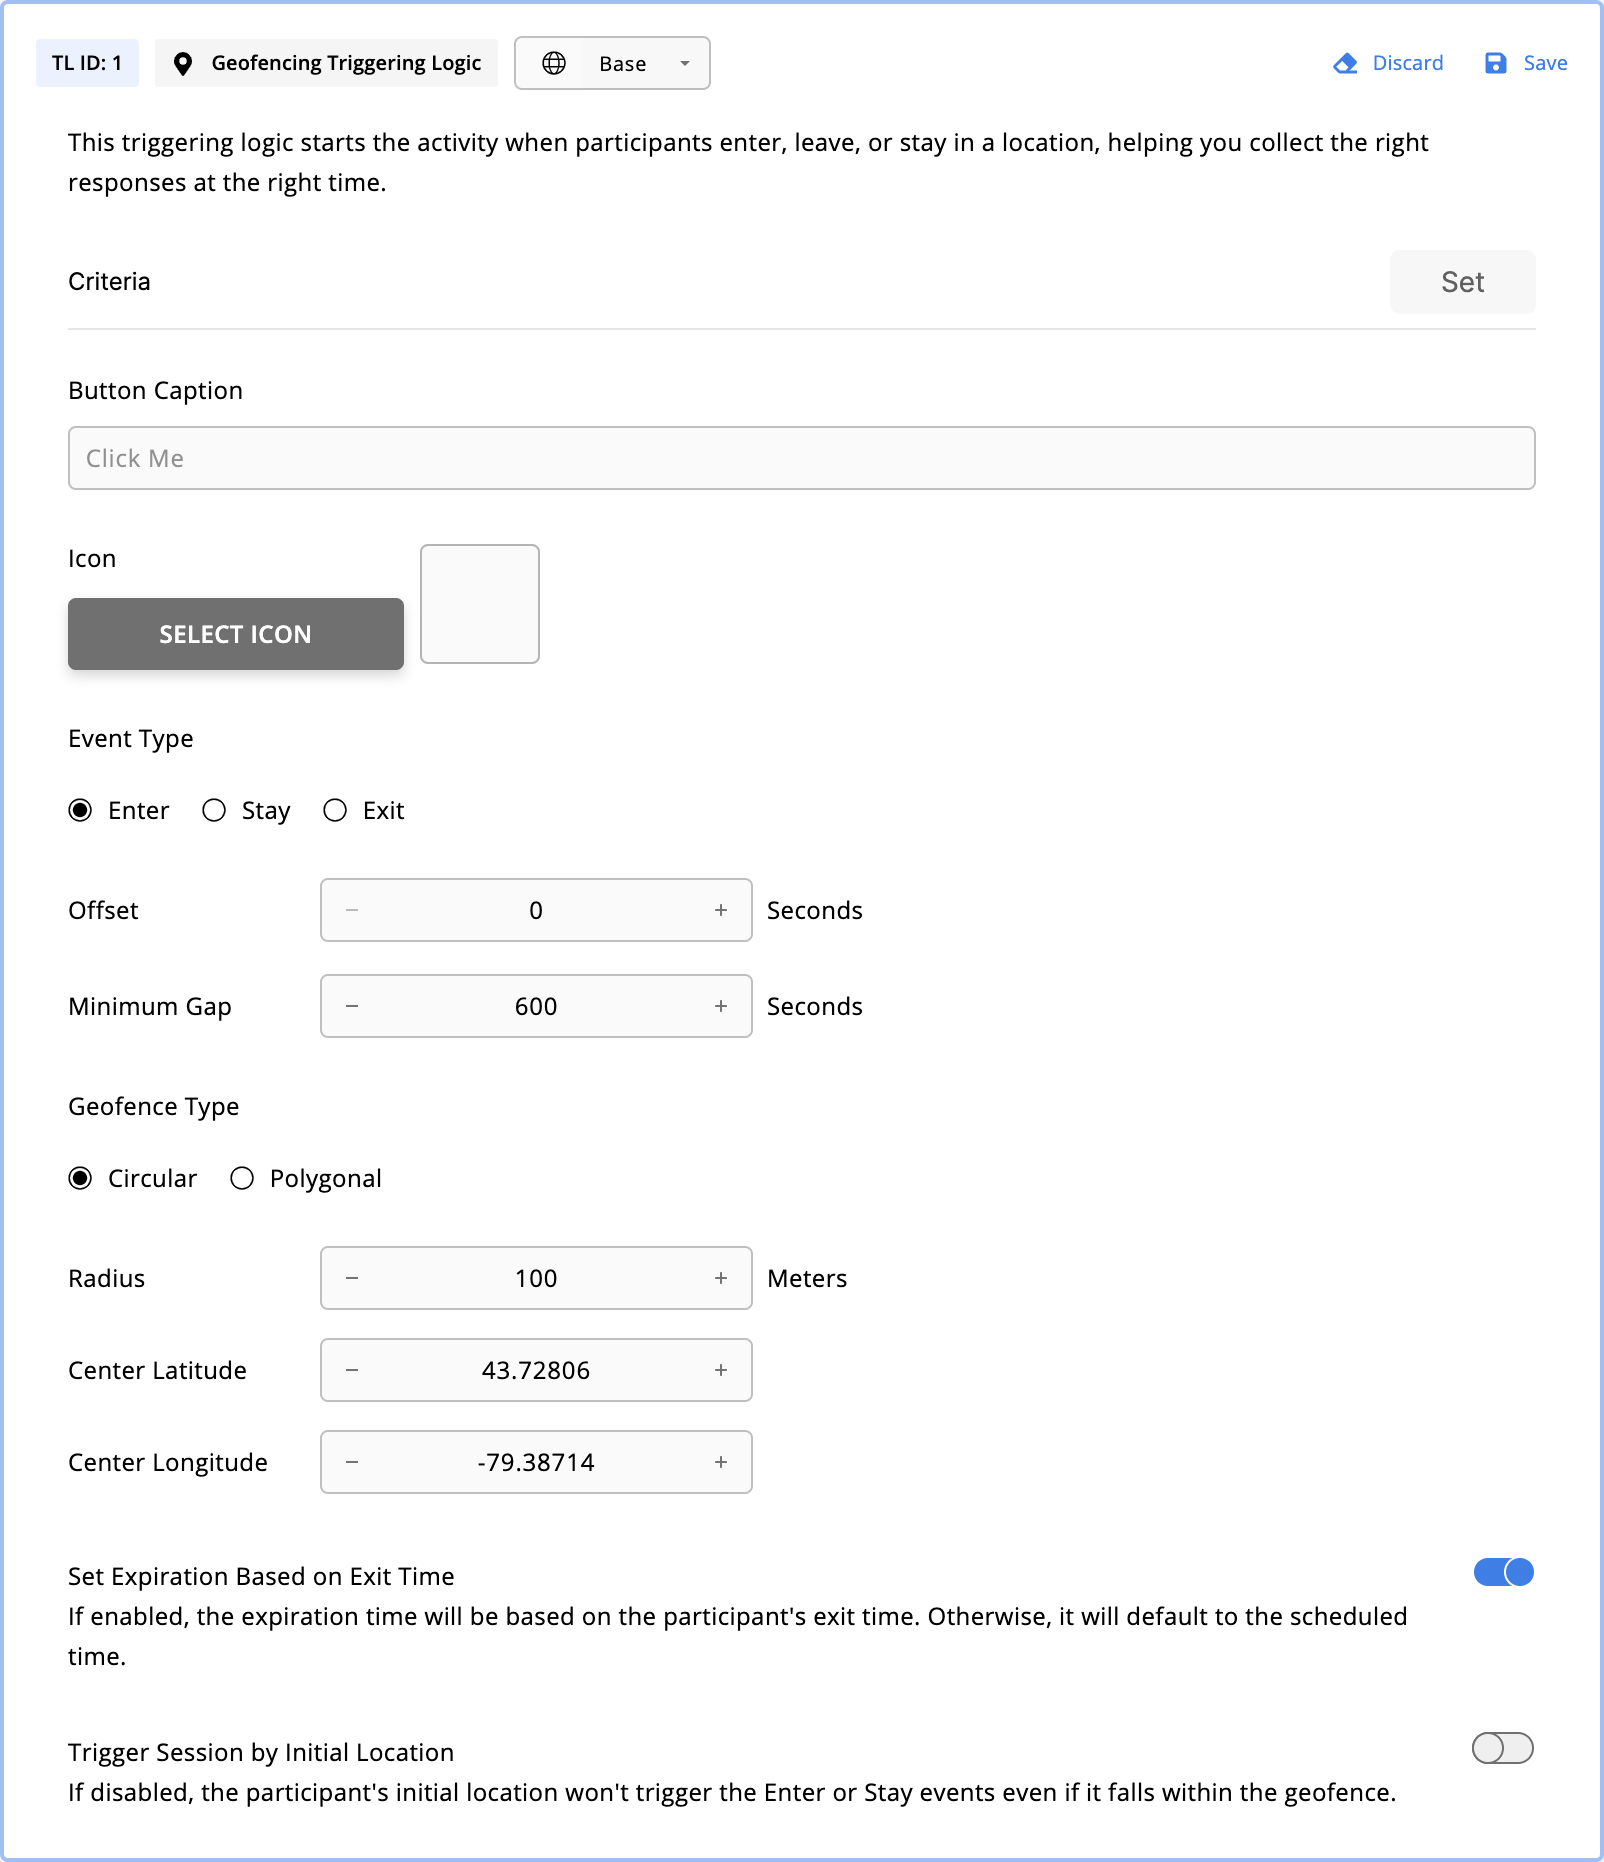Image resolution: width=1604 pixels, height=1862 pixels.
Task: Click the SELECT ICON button
Action: 235,633
